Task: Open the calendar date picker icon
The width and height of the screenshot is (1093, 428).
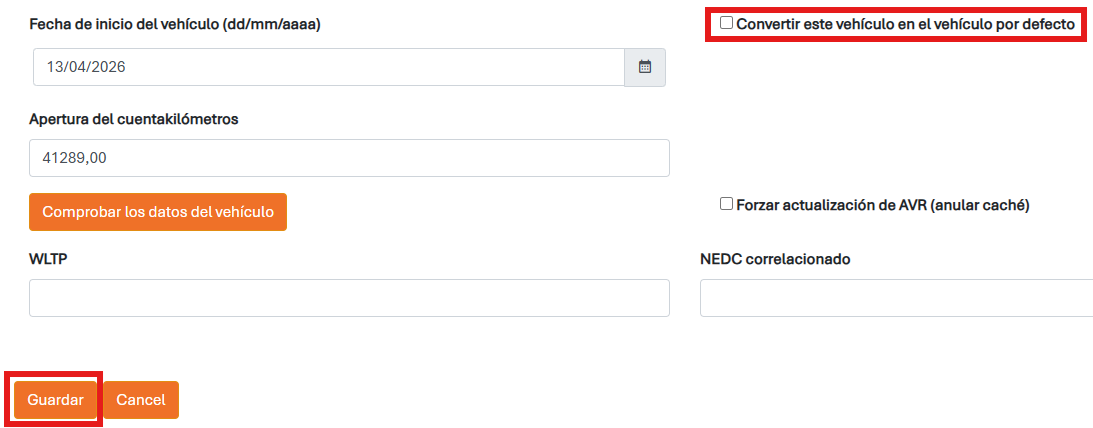Action: 645,67
